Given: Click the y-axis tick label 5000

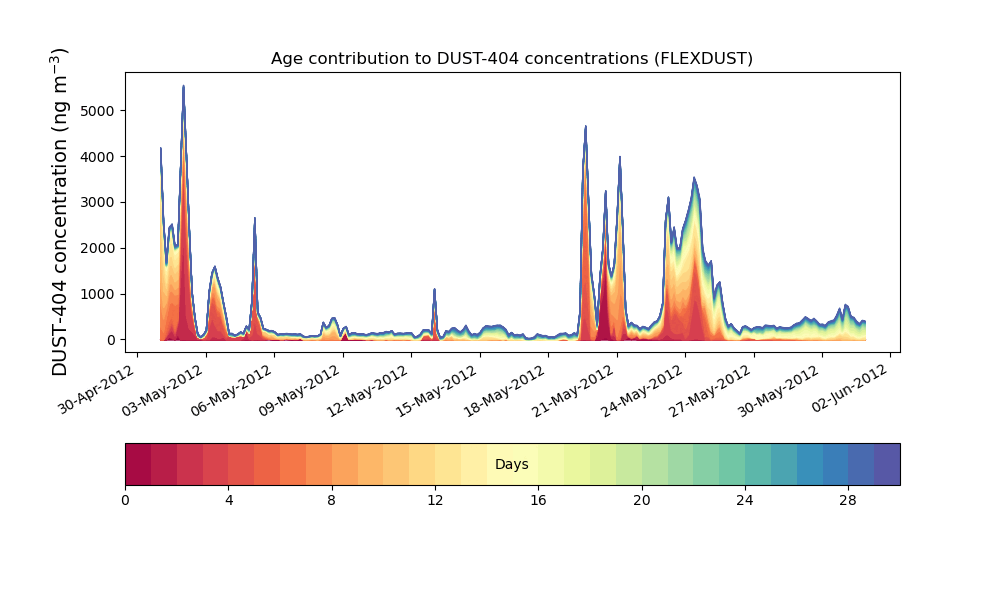Looking at the screenshot, I should tap(98, 111).
